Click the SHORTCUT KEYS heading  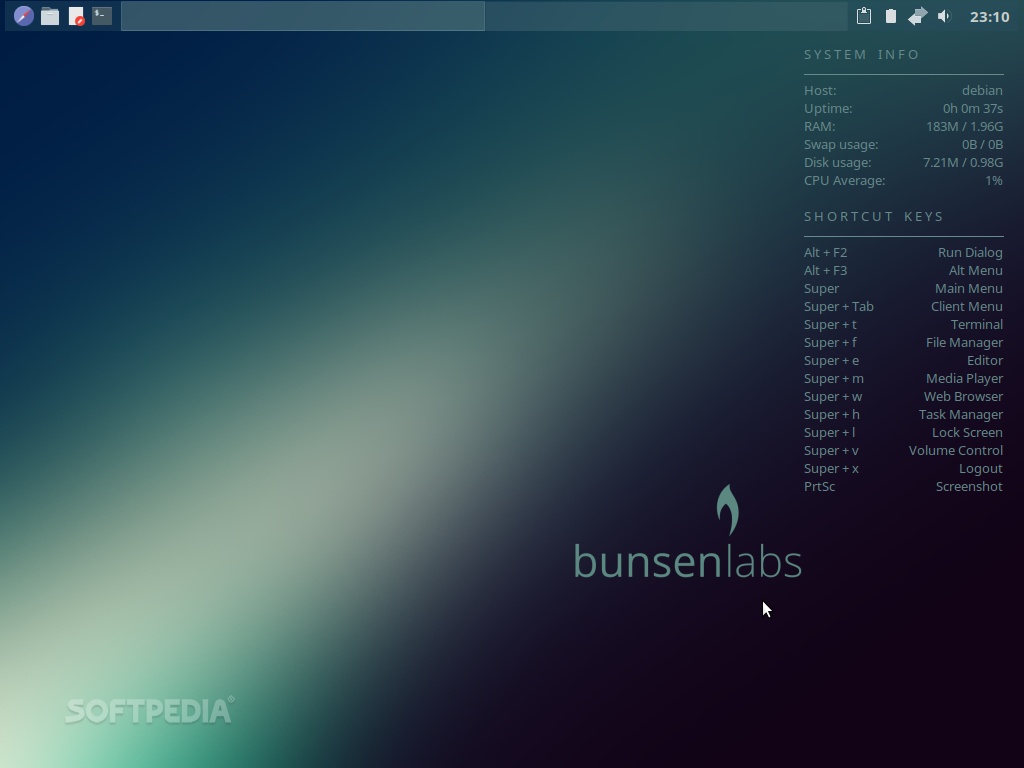tap(873, 217)
